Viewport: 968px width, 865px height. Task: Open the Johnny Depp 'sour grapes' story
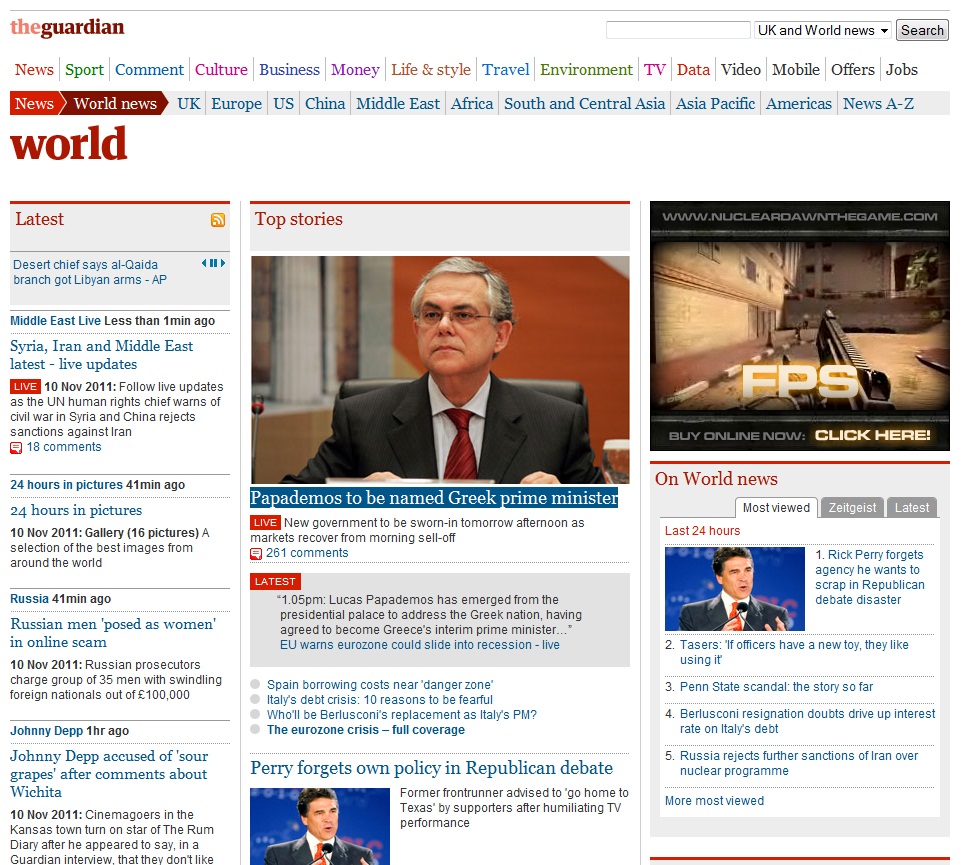pyautogui.click(x=109, y=774)
